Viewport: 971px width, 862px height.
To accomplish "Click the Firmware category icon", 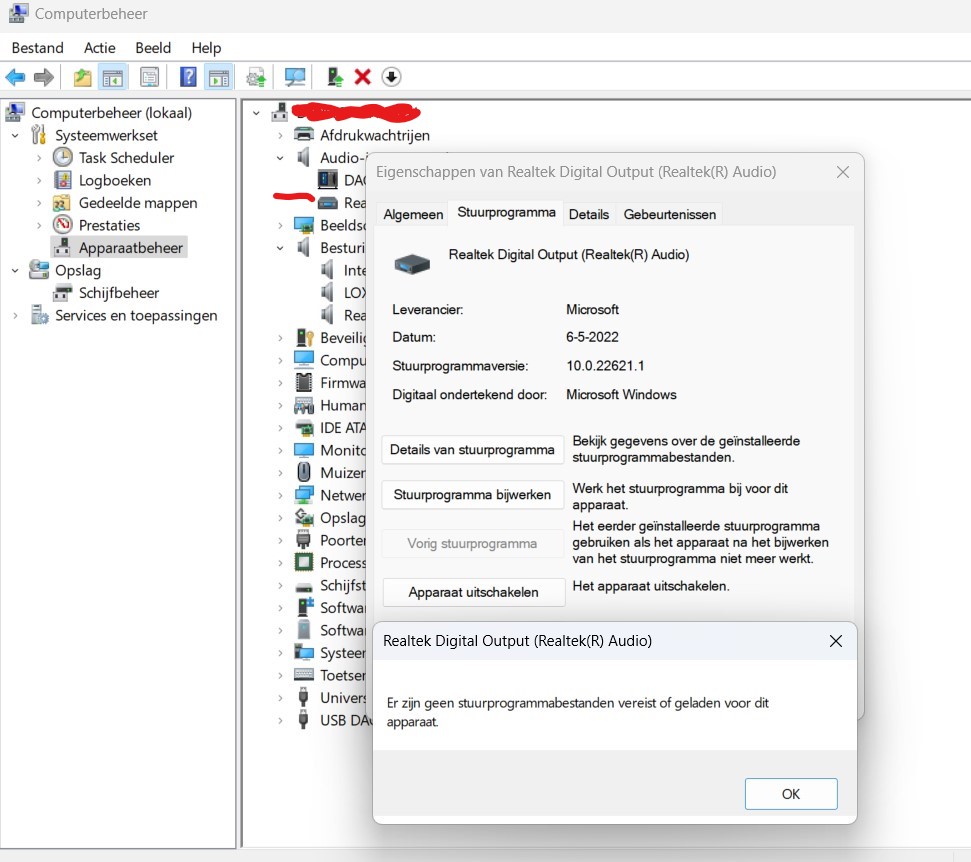I will (303, 382).
